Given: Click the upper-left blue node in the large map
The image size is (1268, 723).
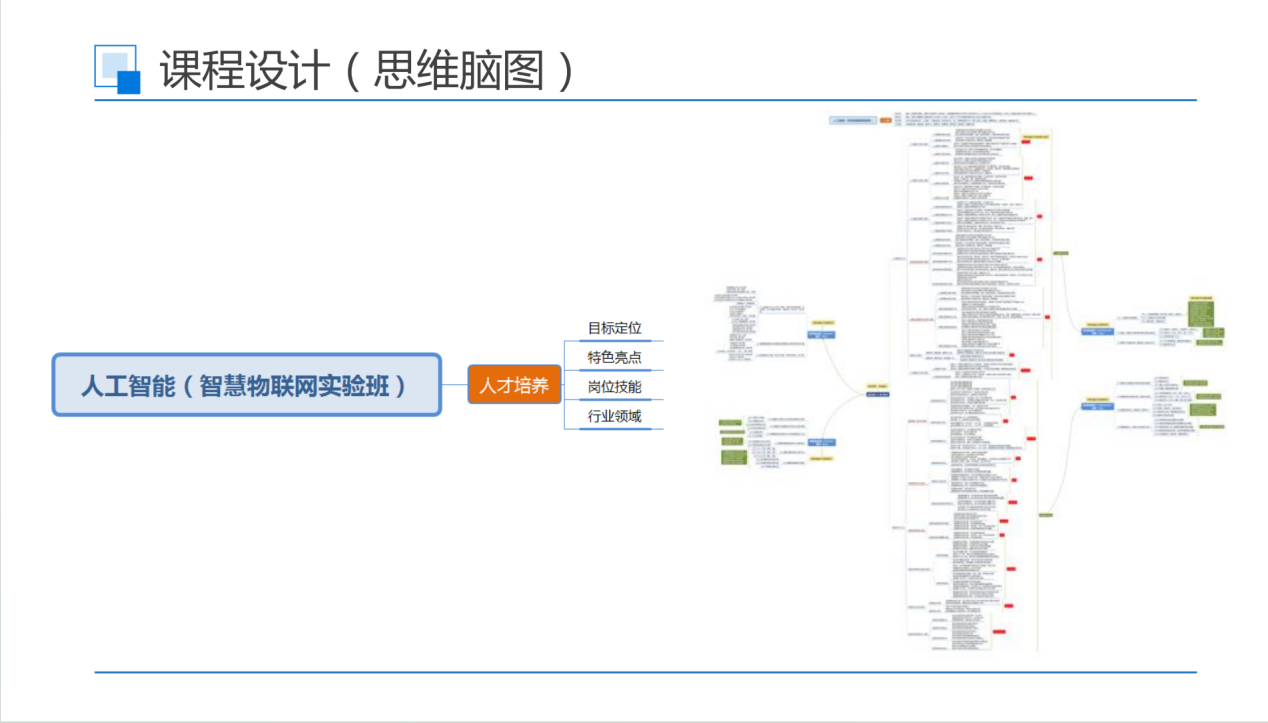Looking at the screenshot, I should tap(821, 334).
